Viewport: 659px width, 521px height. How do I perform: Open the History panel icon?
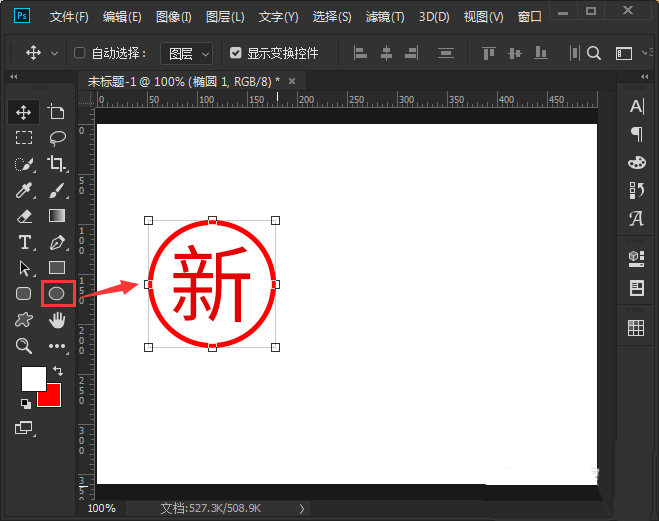pos(637,190)
